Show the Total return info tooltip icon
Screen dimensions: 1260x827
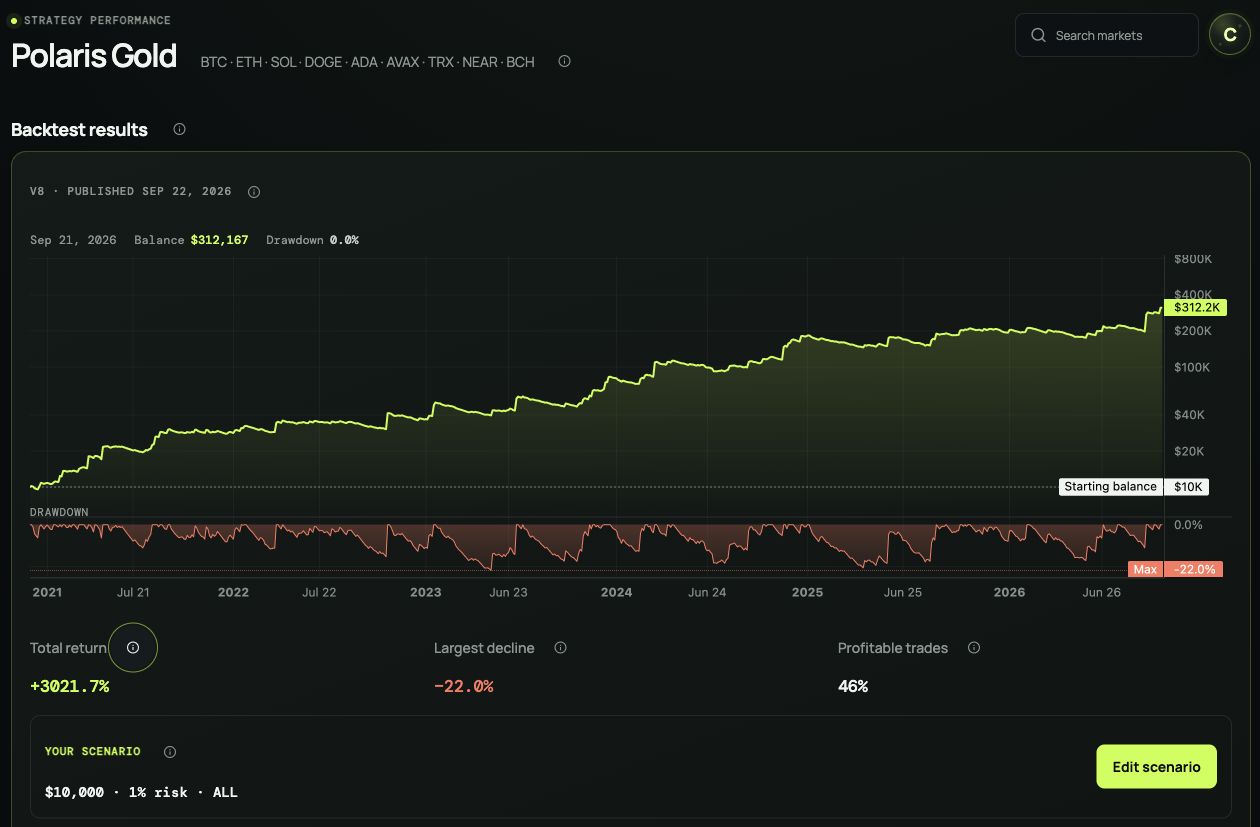point(133,647)
